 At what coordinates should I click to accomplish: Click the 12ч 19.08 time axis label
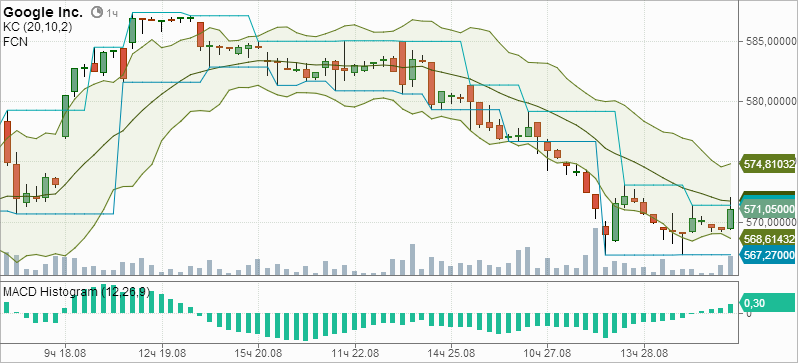coord(161,353)
